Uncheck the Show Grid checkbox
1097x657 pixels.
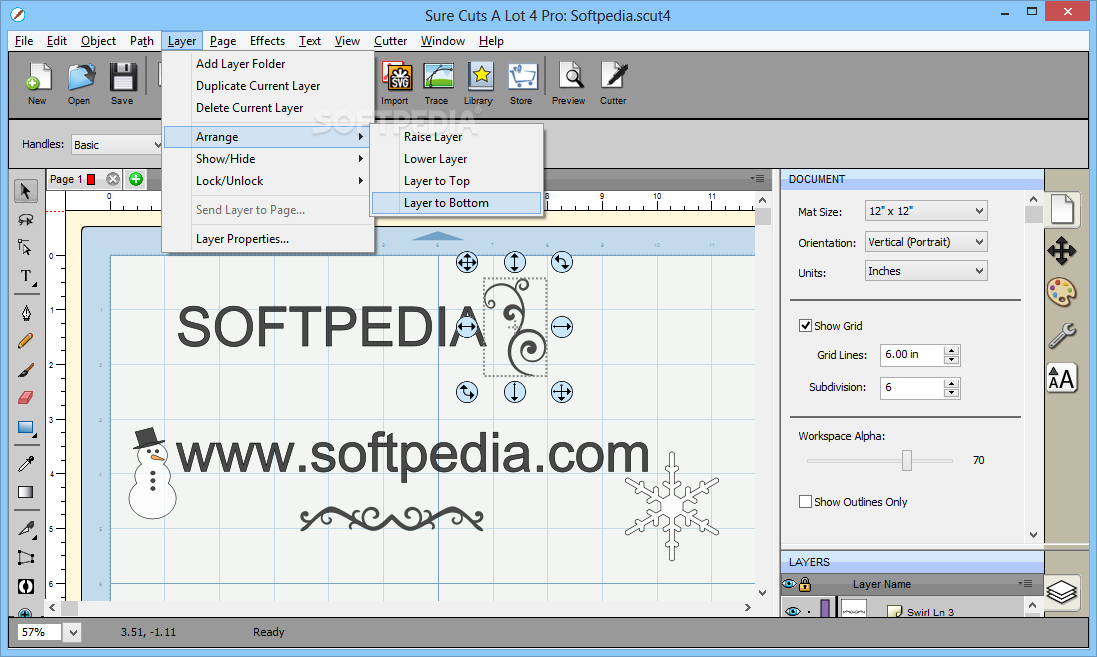click(805, 325)
